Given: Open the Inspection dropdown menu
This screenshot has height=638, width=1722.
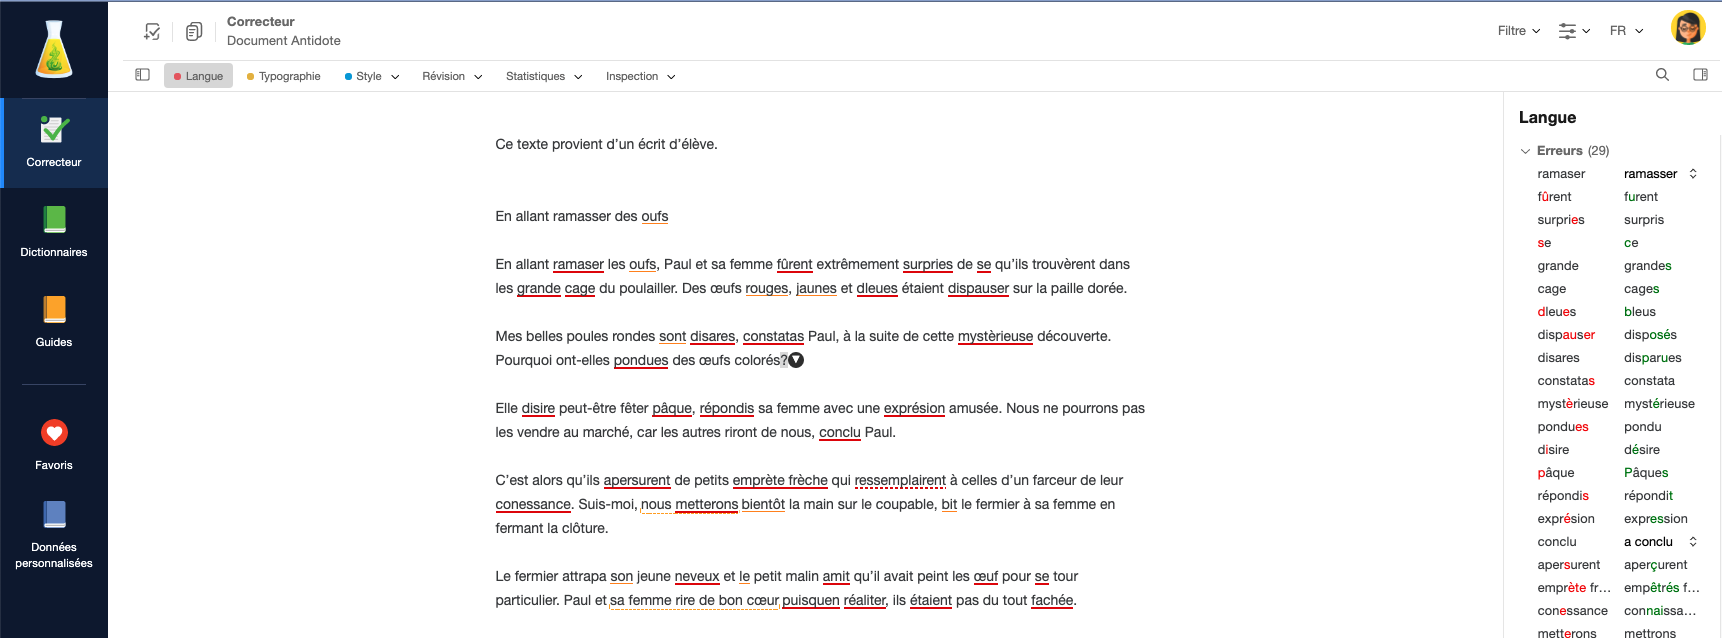Looking at the screenshot, I should [640, 76].
